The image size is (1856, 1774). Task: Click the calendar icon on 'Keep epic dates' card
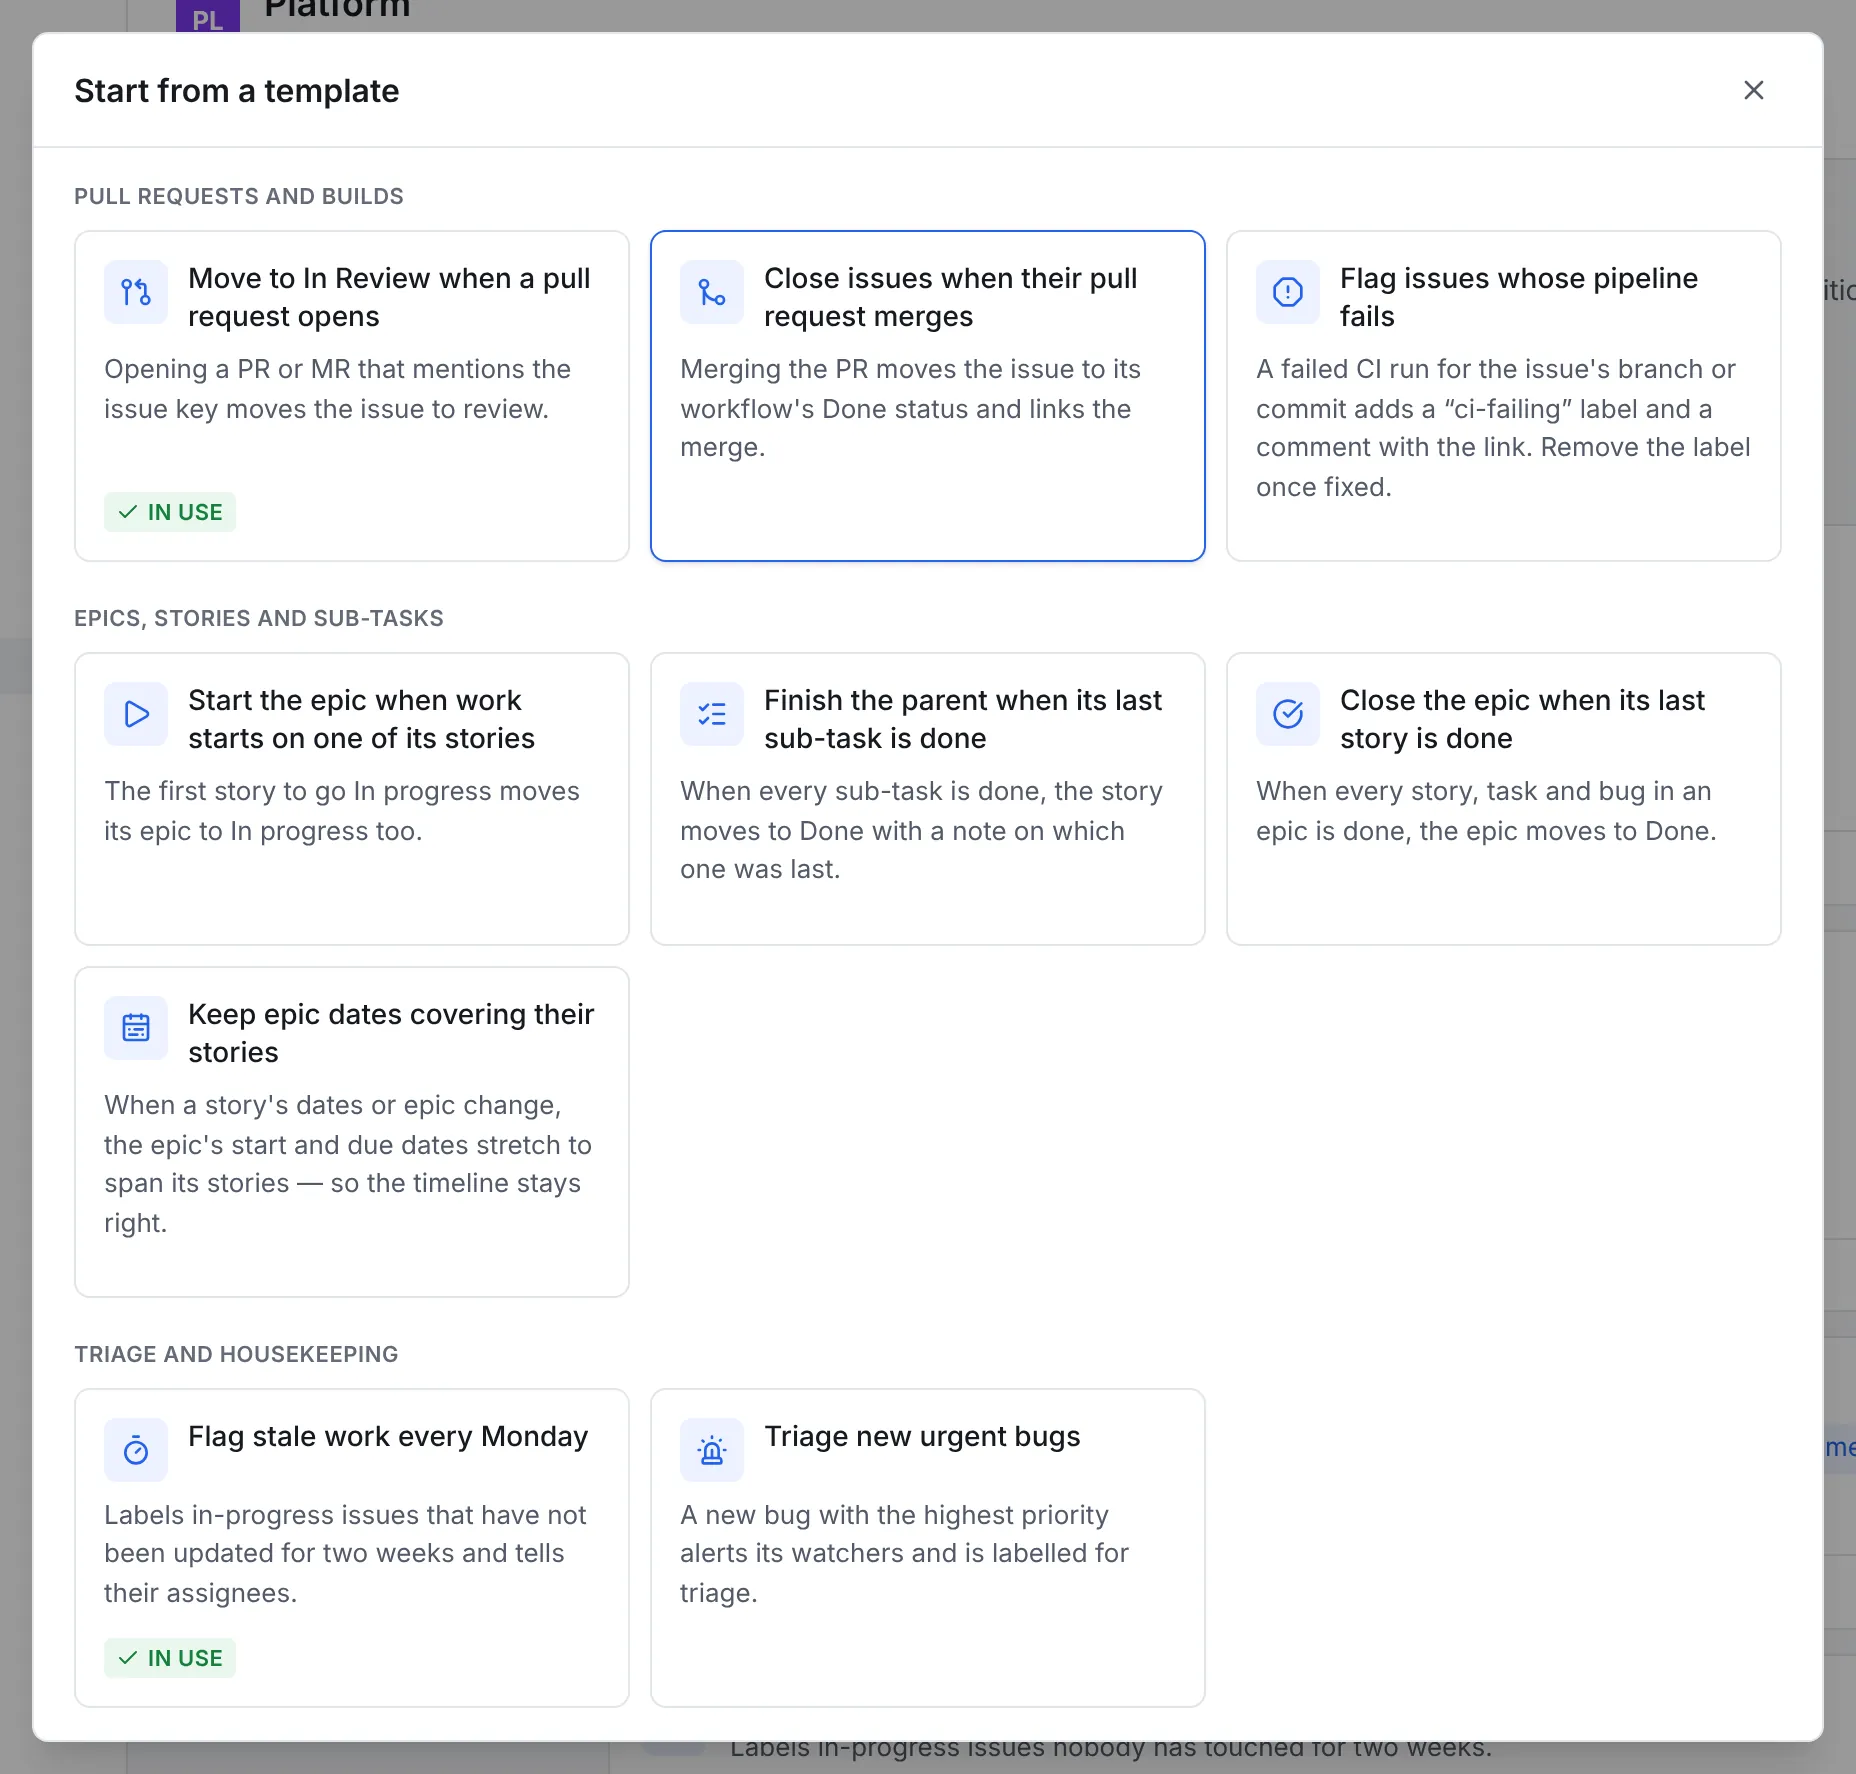pyautogui.click(x=136, y=1028)
